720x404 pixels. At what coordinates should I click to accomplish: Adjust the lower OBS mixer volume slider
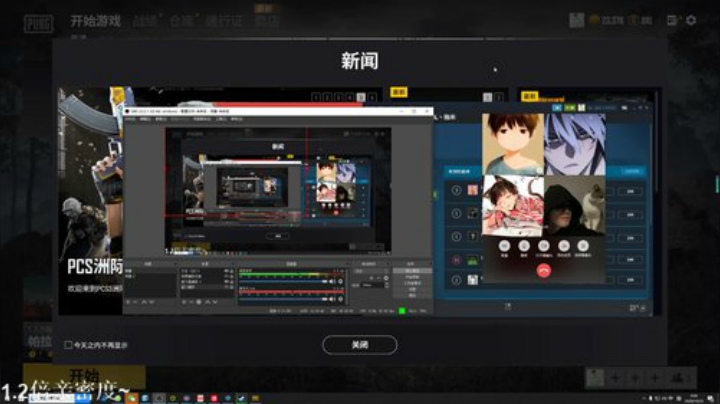(x=283, y=299)
